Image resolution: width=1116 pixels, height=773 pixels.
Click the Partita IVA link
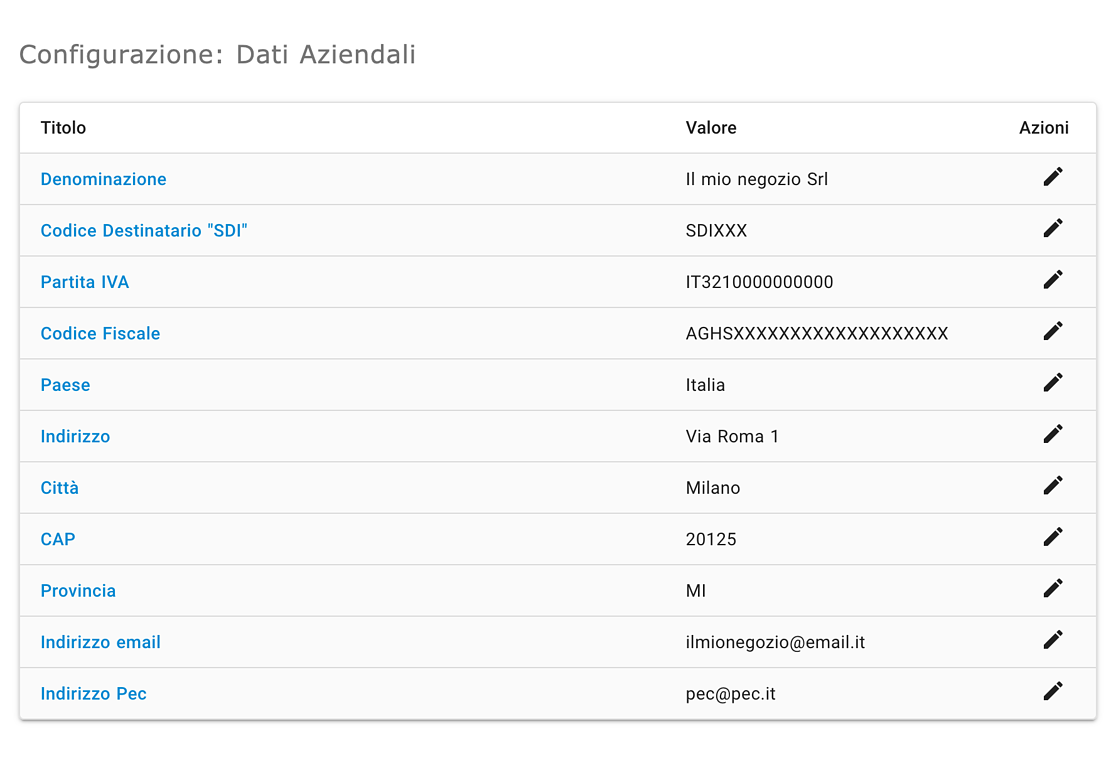85,283
